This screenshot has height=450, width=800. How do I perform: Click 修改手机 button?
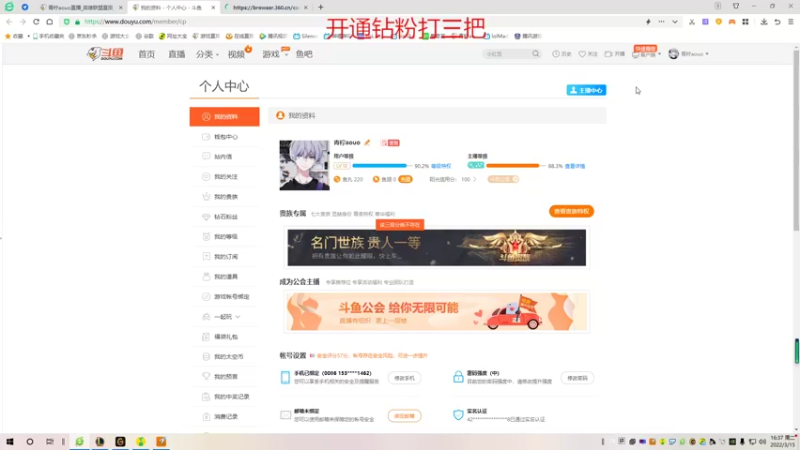point(405,378)
